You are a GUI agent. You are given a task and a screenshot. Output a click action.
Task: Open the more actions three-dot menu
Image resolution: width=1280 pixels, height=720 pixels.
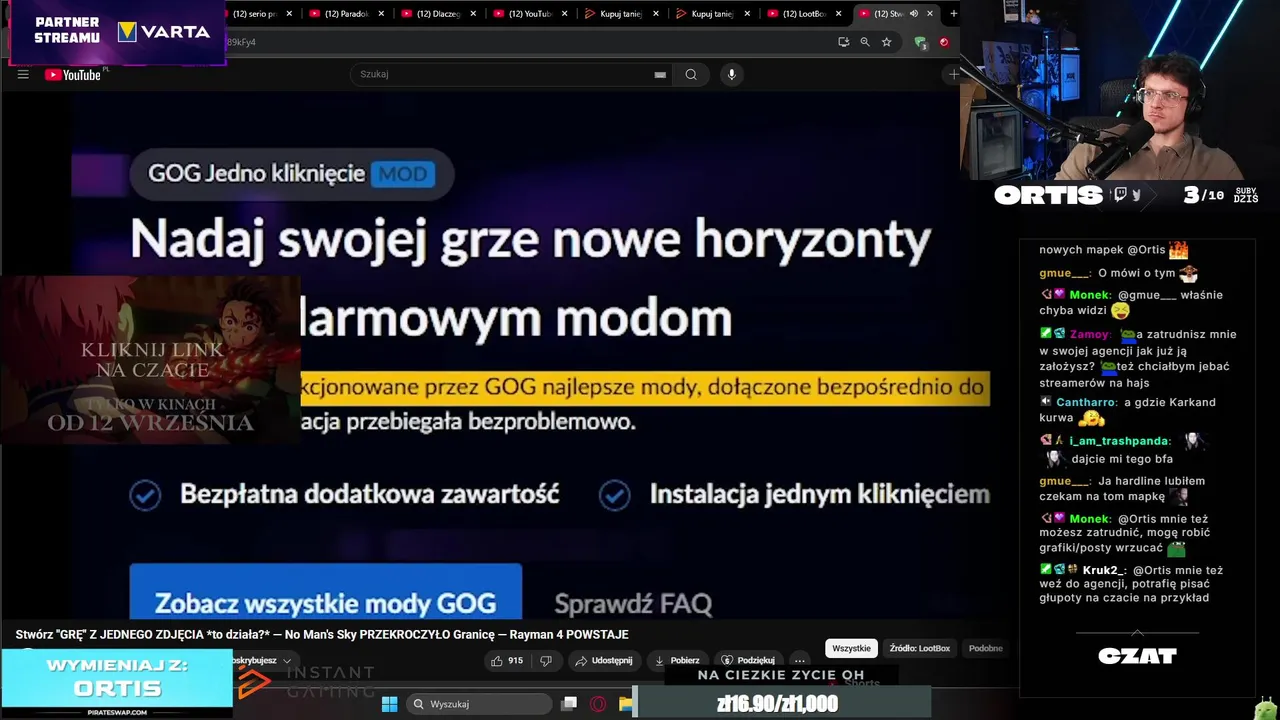tap(799, 660)
